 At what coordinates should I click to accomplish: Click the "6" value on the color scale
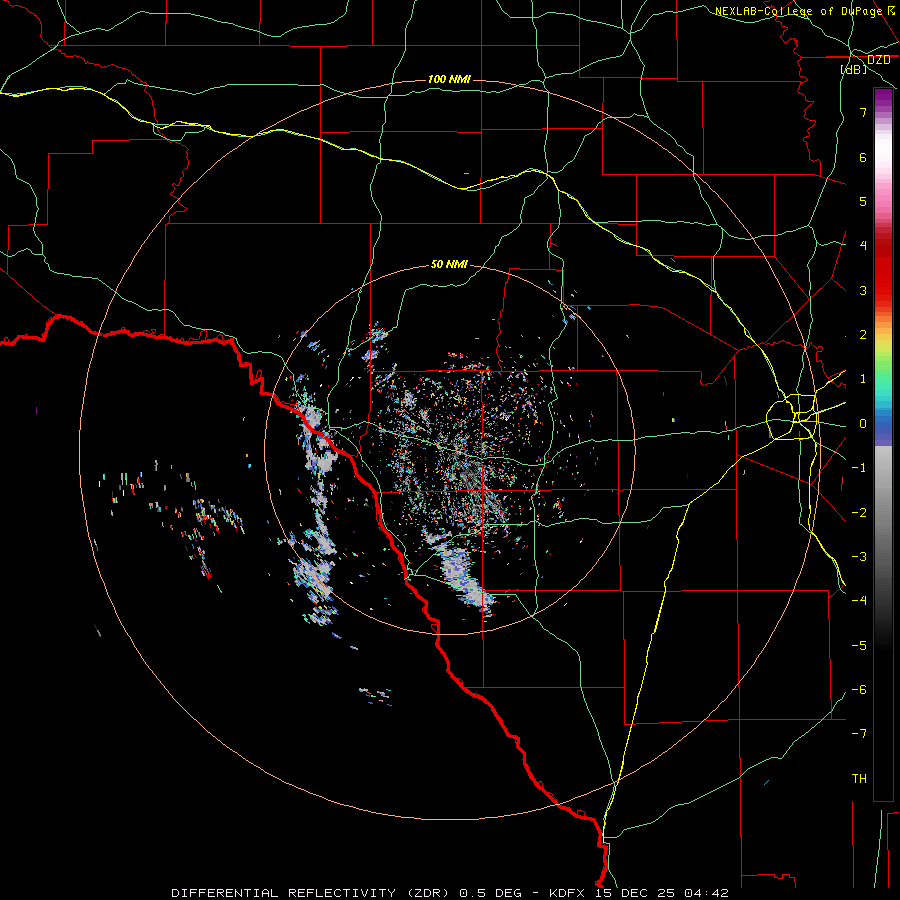(x=863, y=157)
